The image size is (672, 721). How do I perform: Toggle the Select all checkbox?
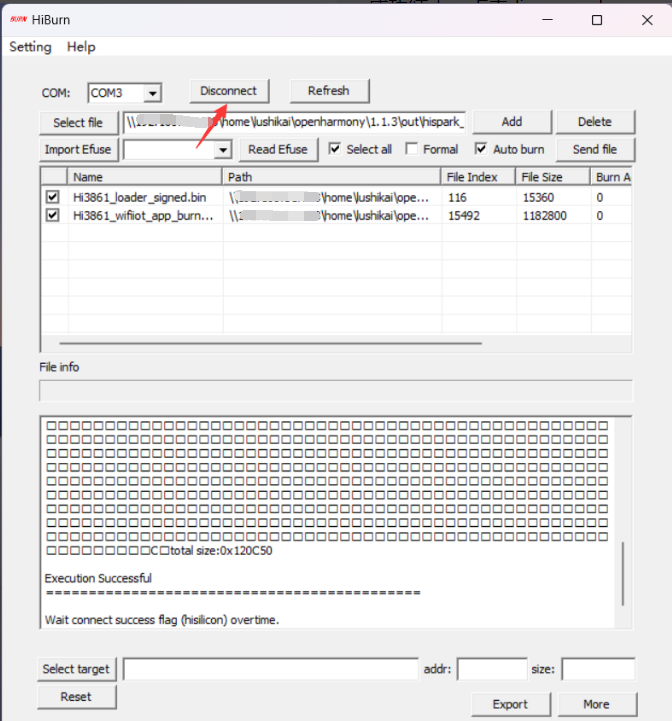(x=335, y=149)
